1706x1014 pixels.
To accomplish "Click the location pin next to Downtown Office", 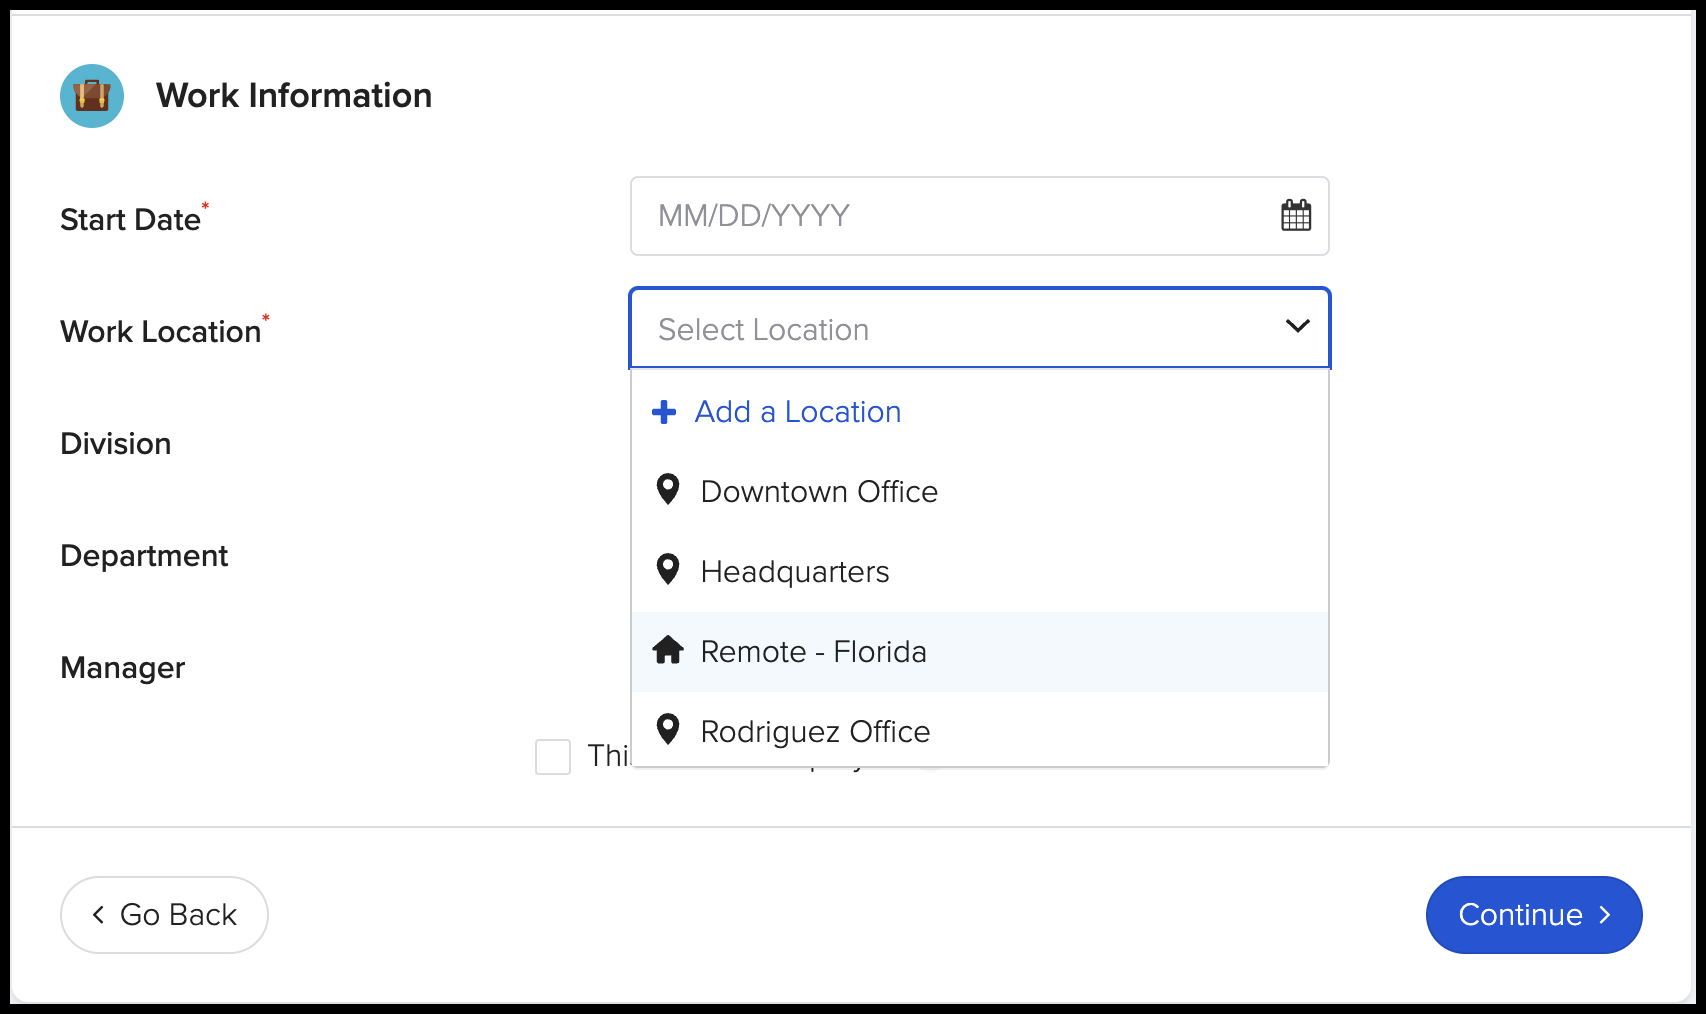I will (666, 489).
